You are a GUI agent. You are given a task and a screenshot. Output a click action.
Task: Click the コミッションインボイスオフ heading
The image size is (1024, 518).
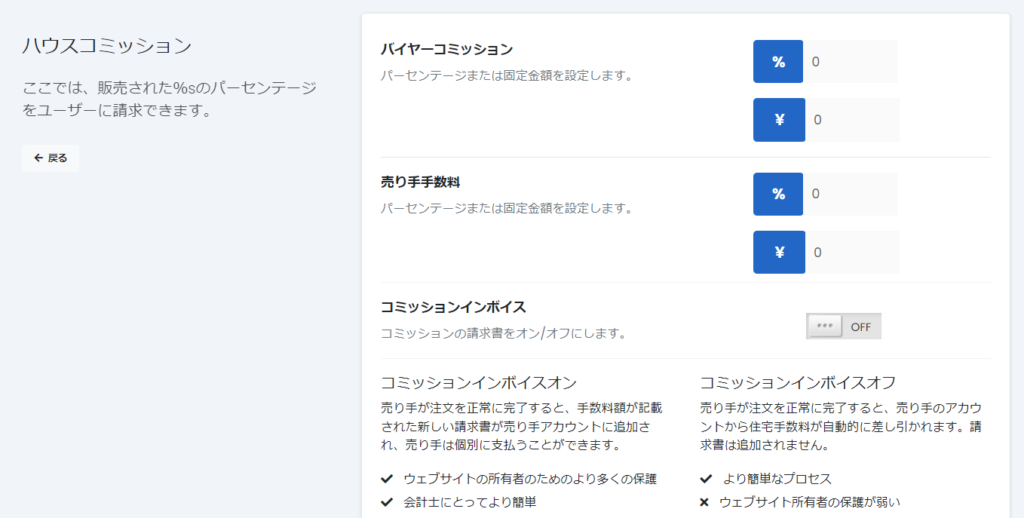tap(797, 383)
